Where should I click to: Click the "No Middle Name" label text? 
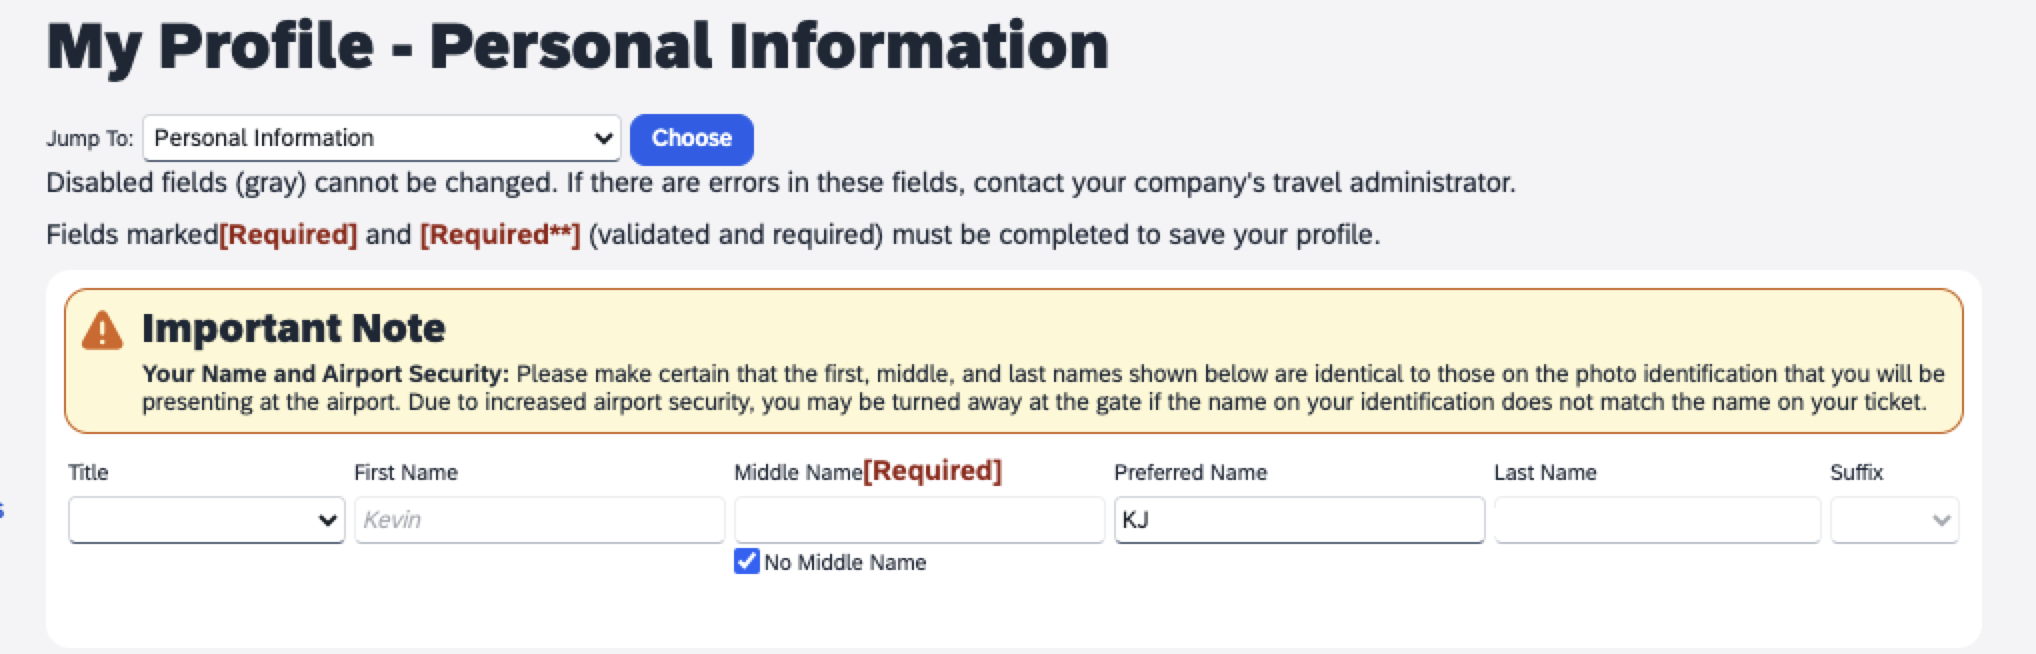pos(845,563)
